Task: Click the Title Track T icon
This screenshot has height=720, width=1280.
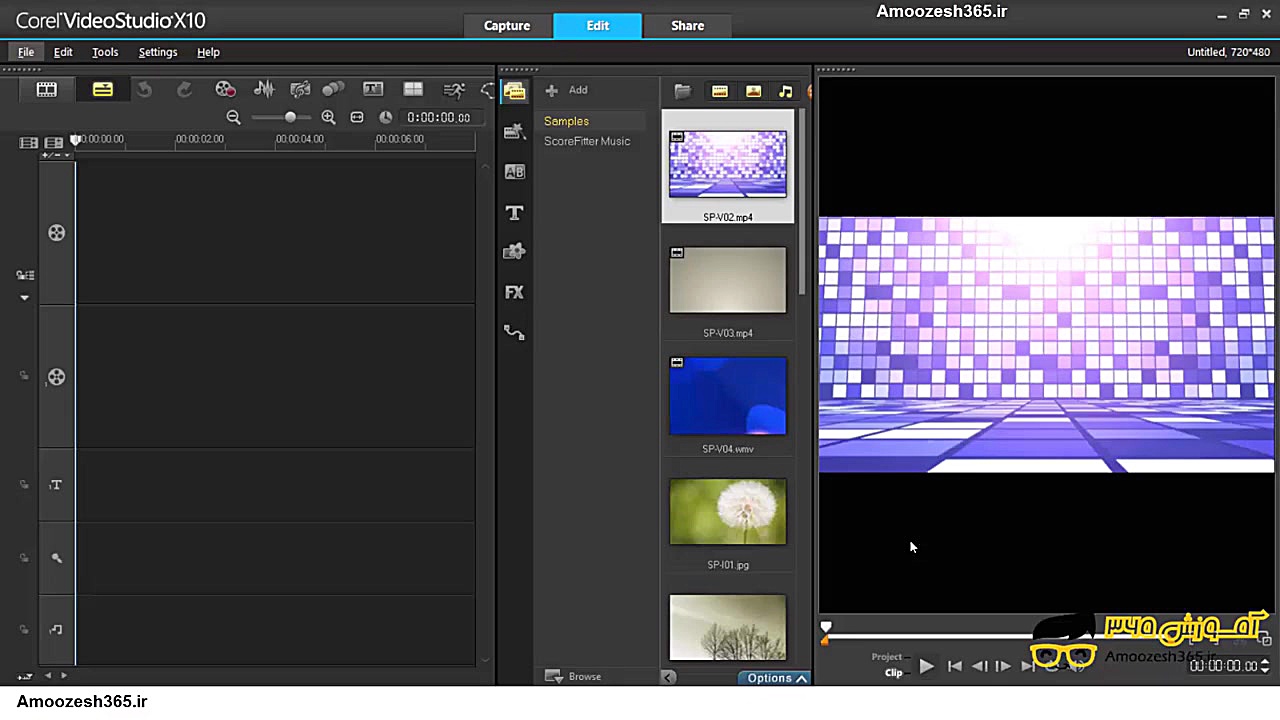Action: 56,485
